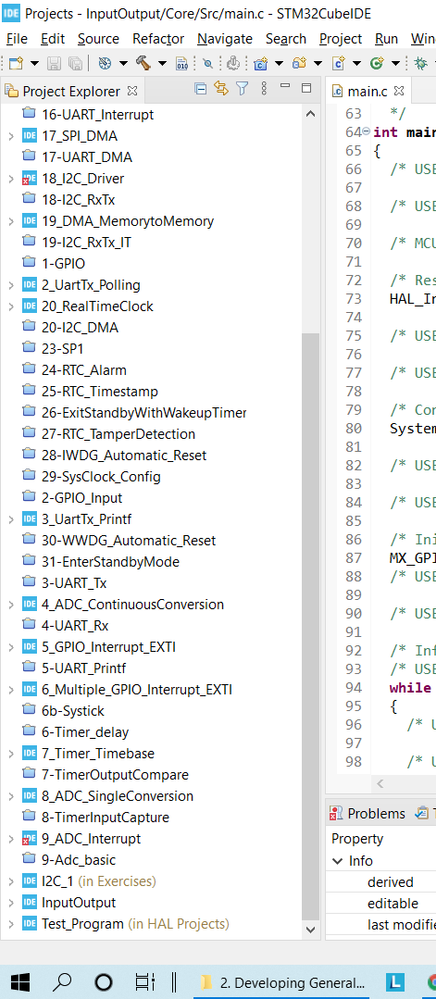Open the File menu

17,39
